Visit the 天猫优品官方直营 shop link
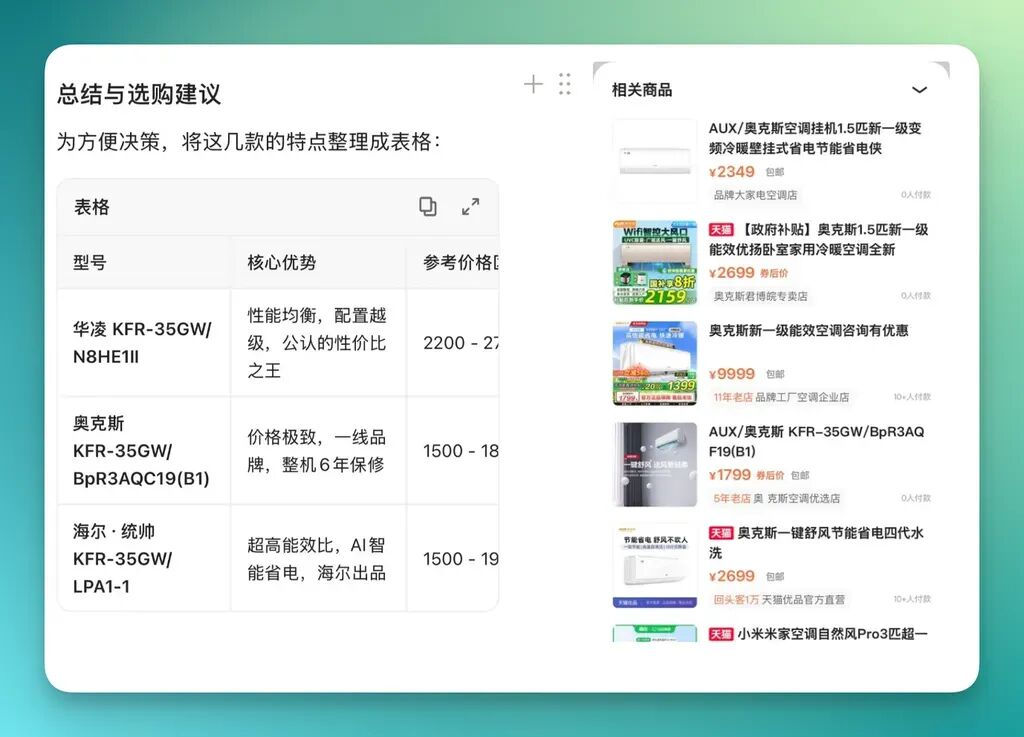This screenshot has width=1024, height=737. point(803,600)
